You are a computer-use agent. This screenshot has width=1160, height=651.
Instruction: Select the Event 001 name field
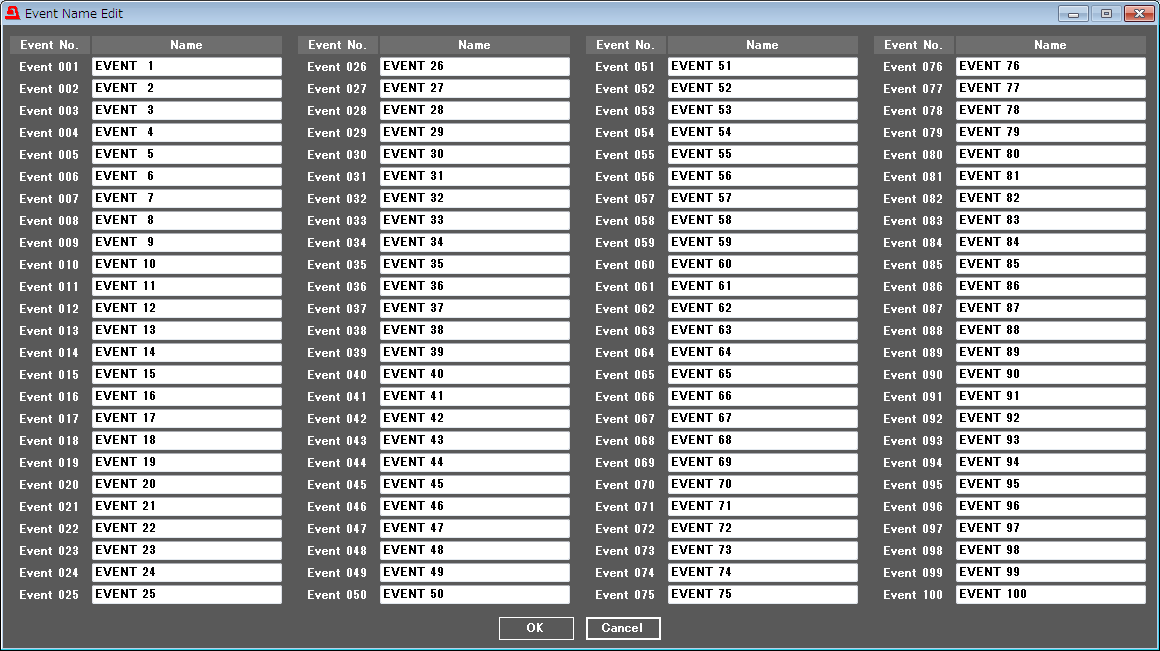[x=187, y=67]
